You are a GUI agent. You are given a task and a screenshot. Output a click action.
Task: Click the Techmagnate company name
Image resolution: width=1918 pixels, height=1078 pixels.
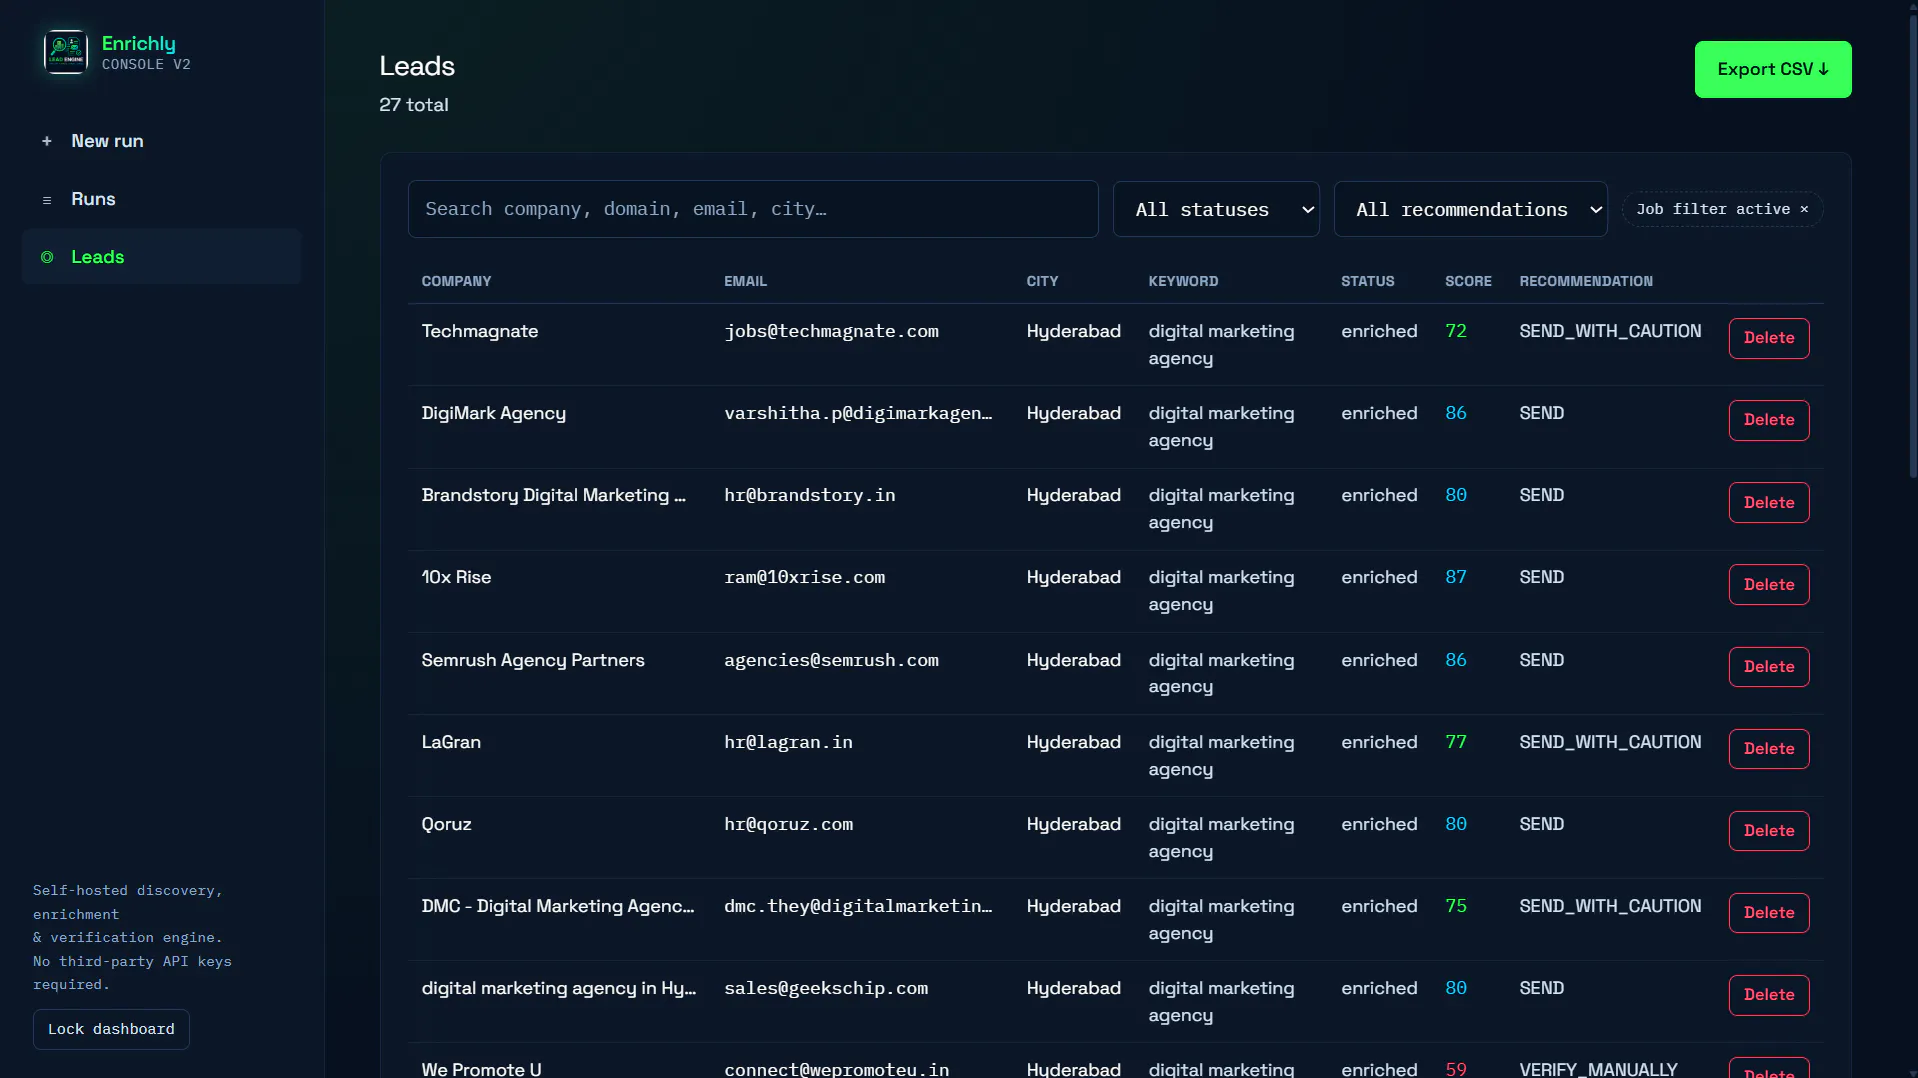(479, 331)
